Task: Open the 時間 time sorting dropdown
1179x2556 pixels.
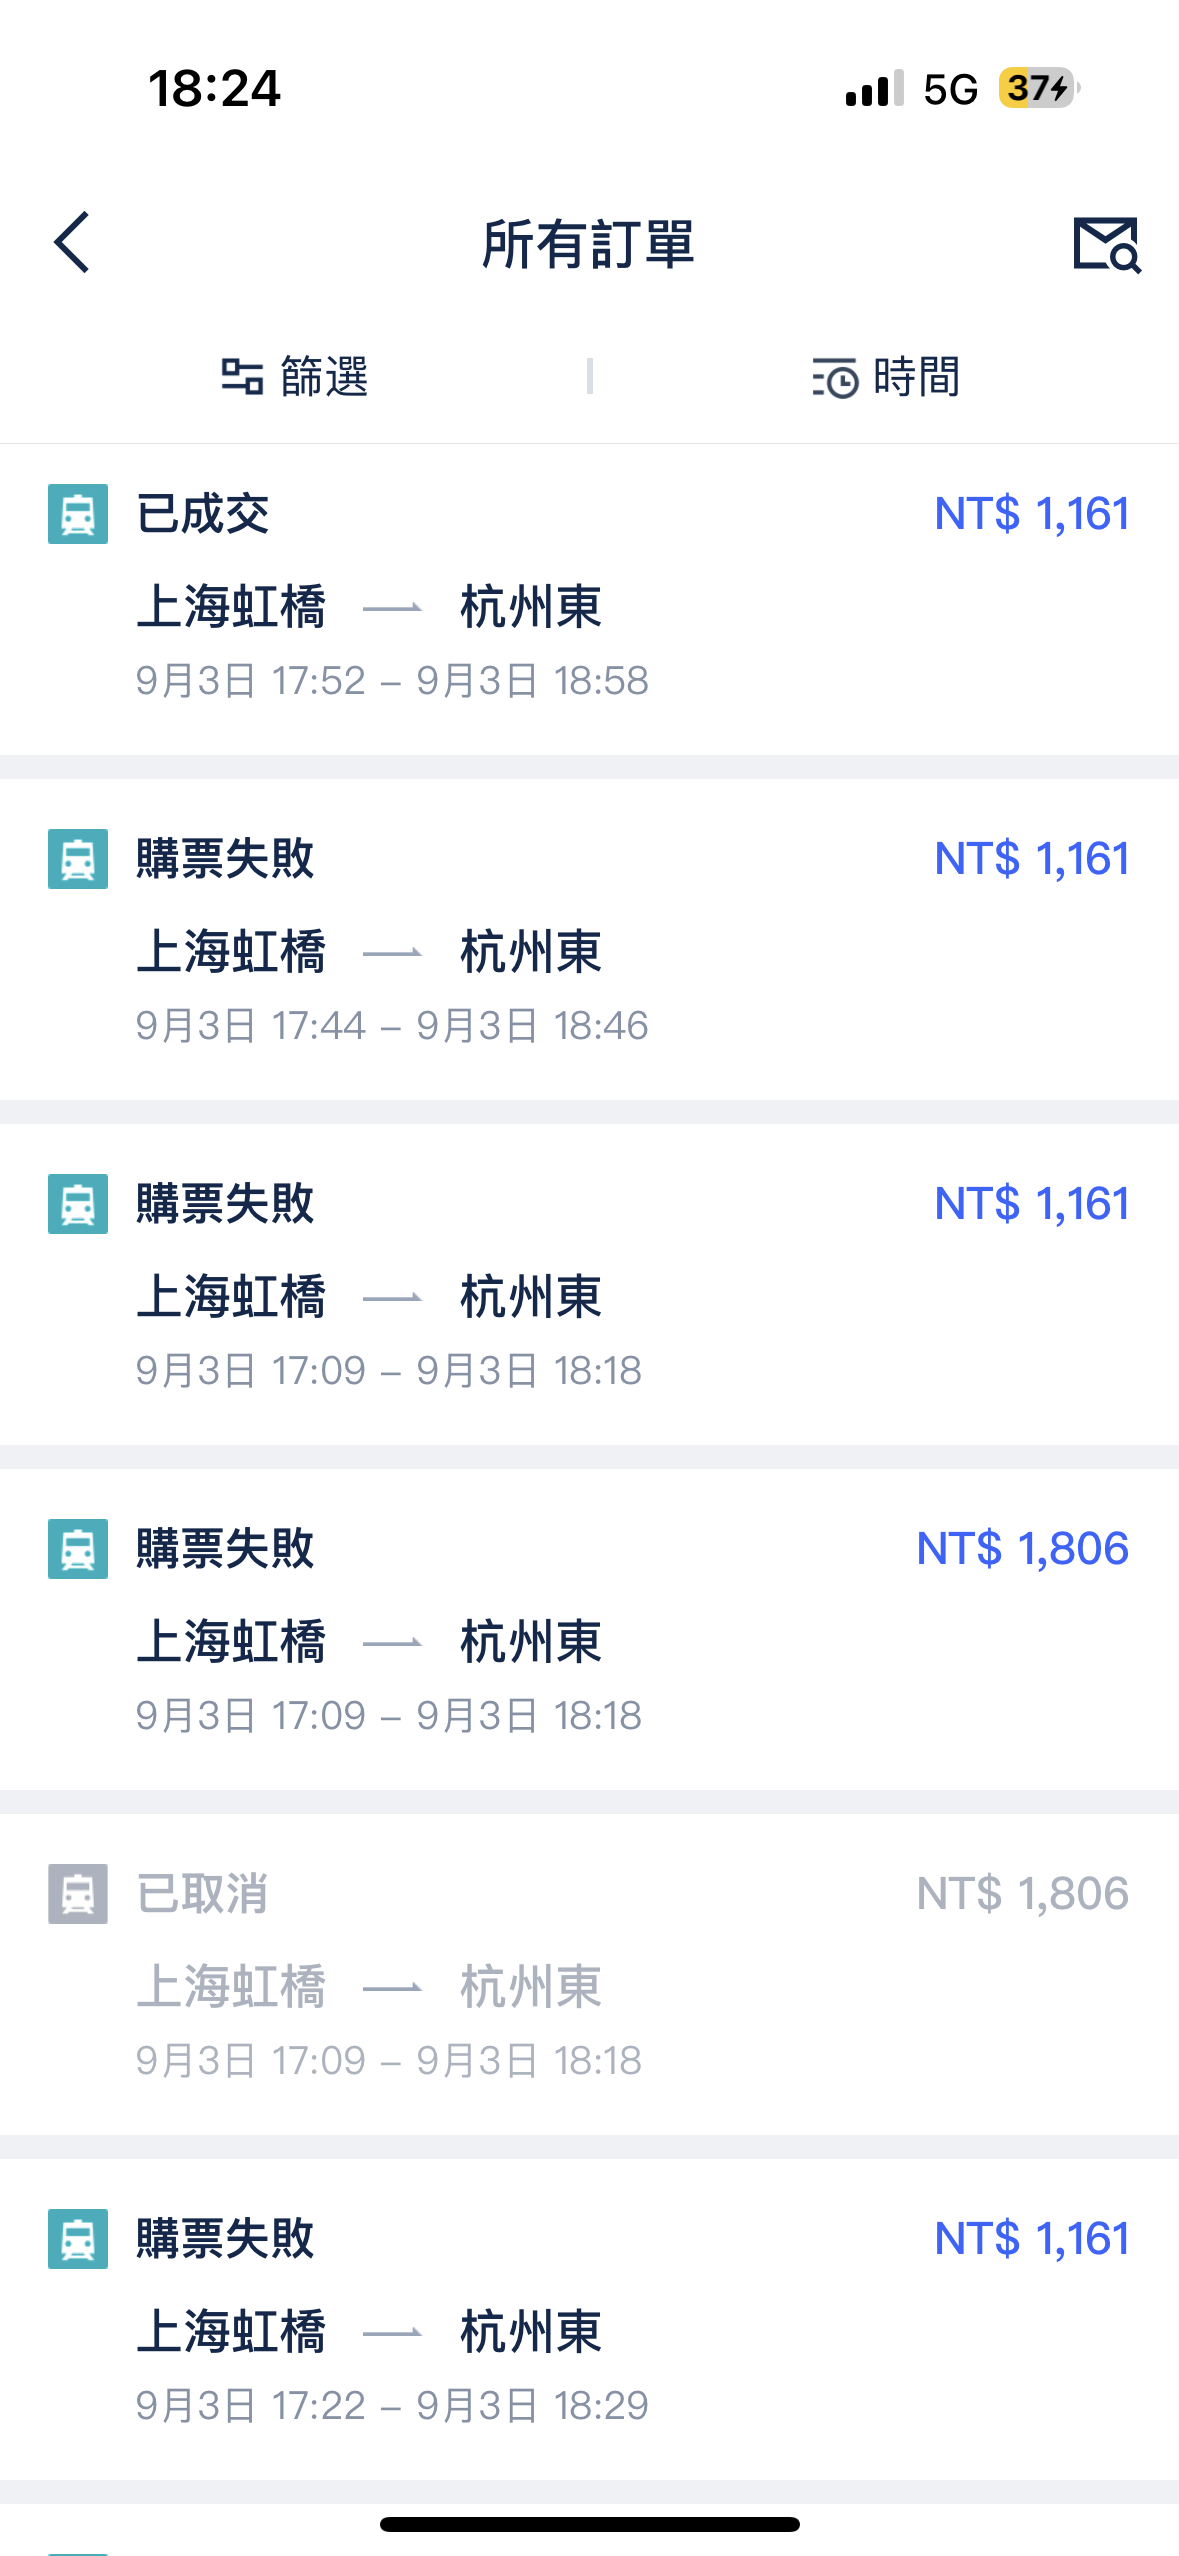Action: (886, 377)
